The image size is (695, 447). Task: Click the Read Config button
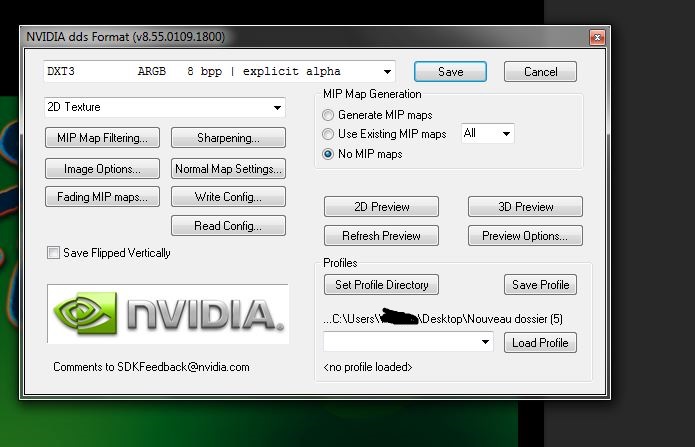(228, 226)
